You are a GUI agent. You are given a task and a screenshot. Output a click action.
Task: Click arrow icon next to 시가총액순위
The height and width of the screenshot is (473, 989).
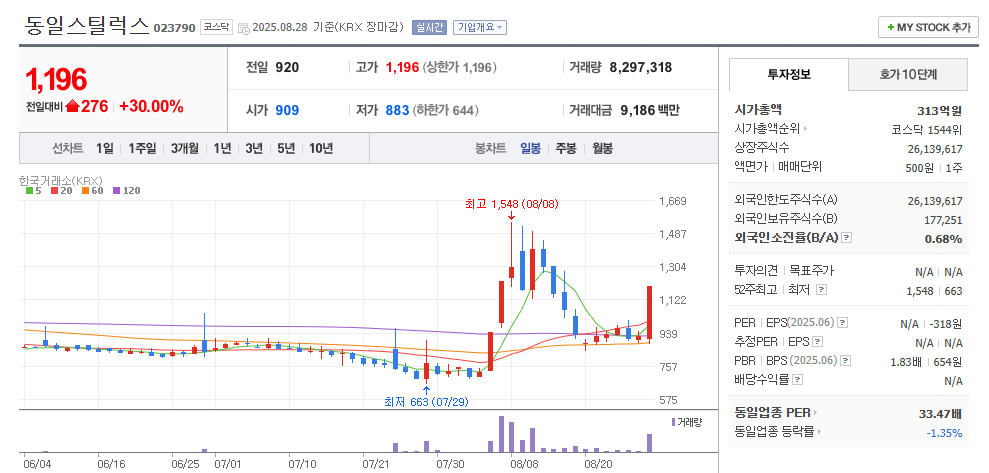(x=805, y=129)
